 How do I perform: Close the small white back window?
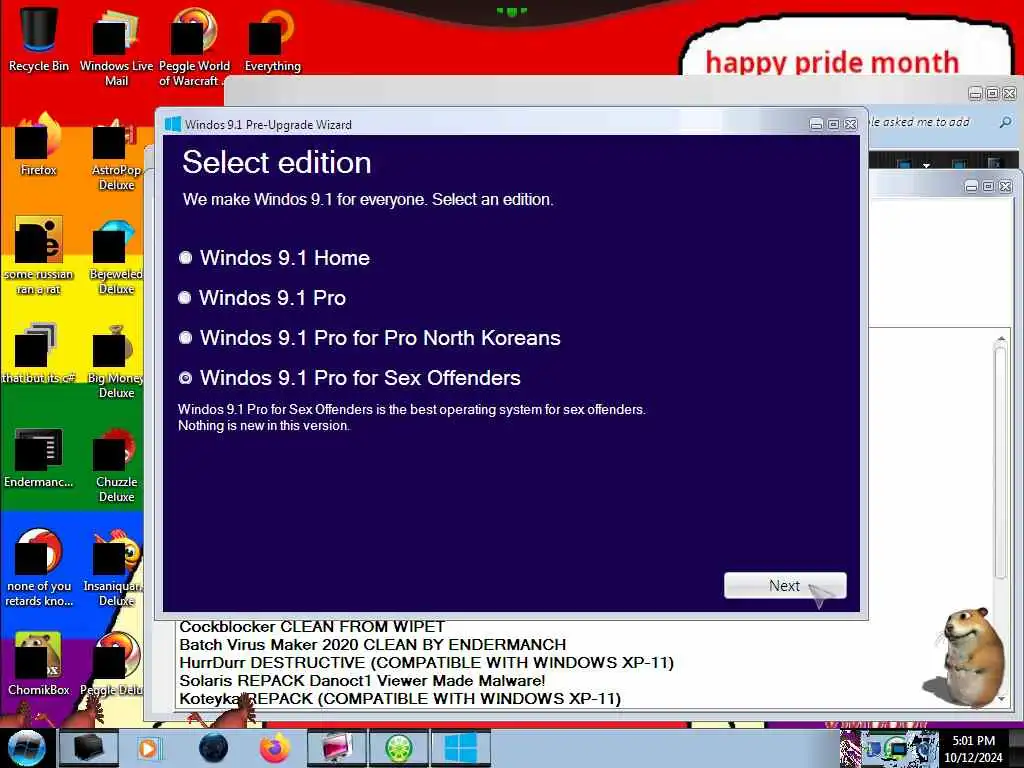pos(1006,187)
